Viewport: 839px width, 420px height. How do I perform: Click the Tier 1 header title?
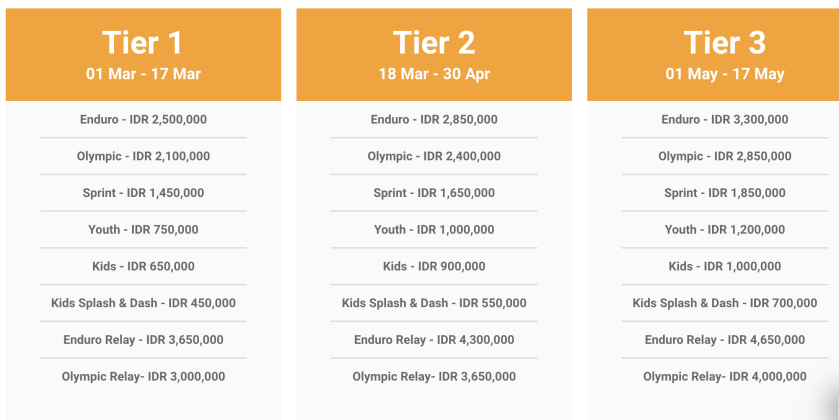(x=143, y=42)
